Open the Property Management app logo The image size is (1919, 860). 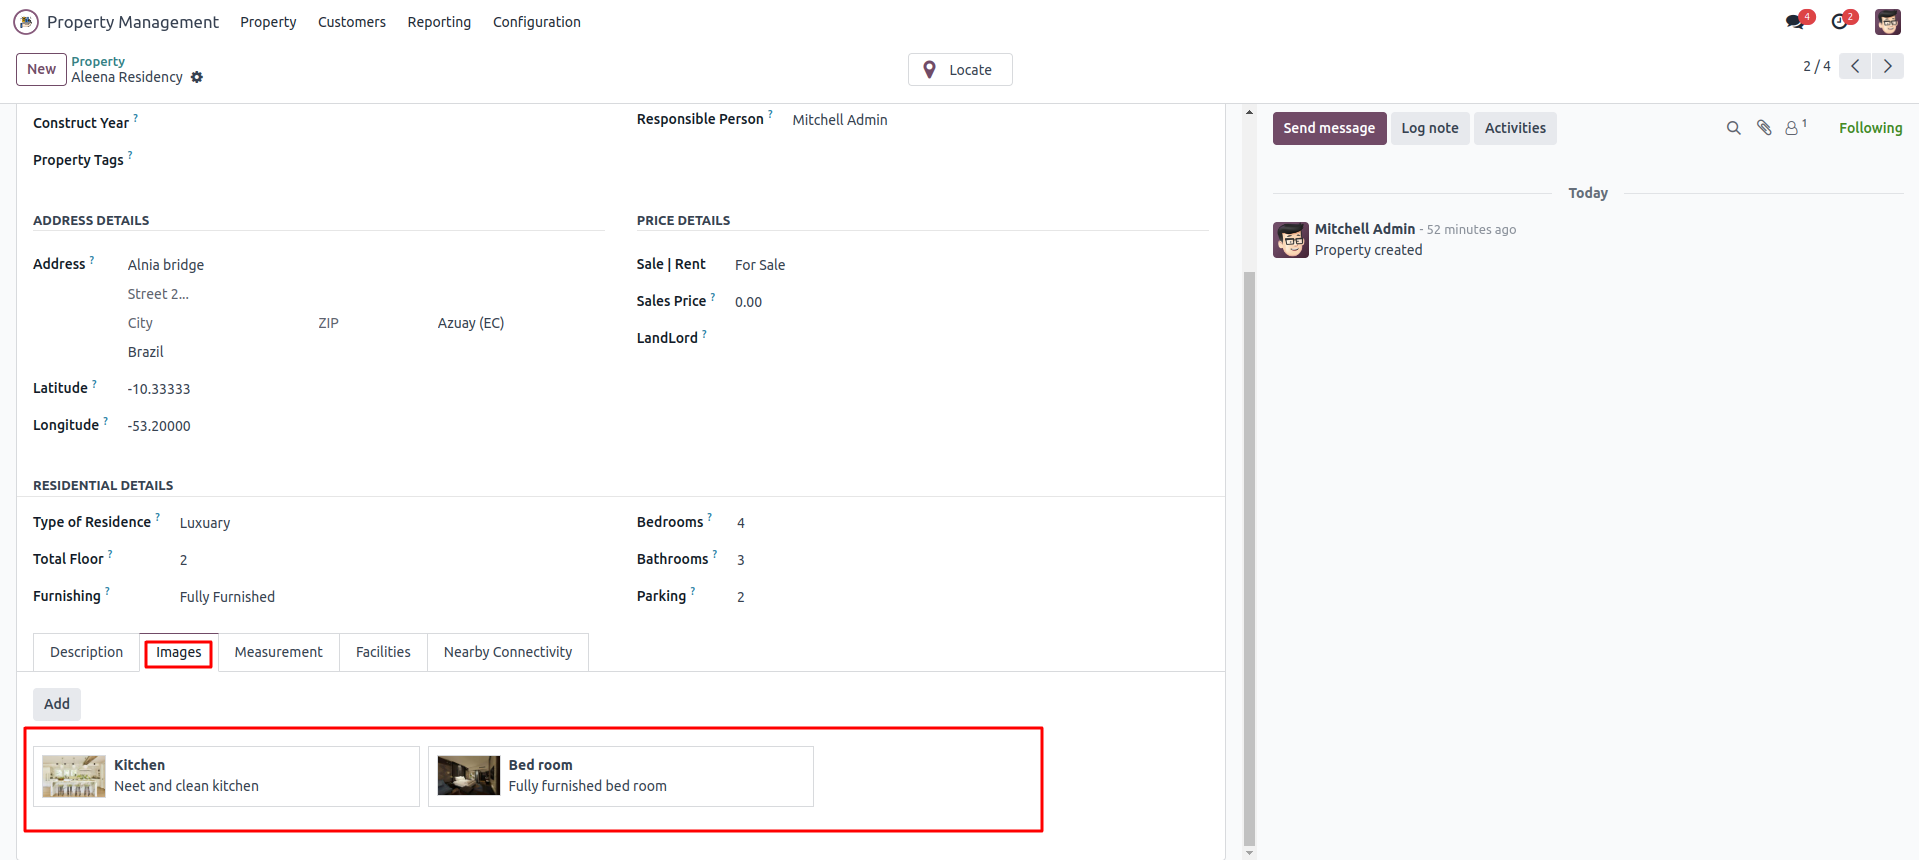click(x=26, y=22)
